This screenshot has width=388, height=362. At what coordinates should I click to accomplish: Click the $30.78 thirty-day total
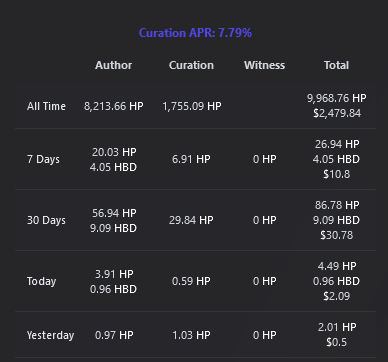337,235
